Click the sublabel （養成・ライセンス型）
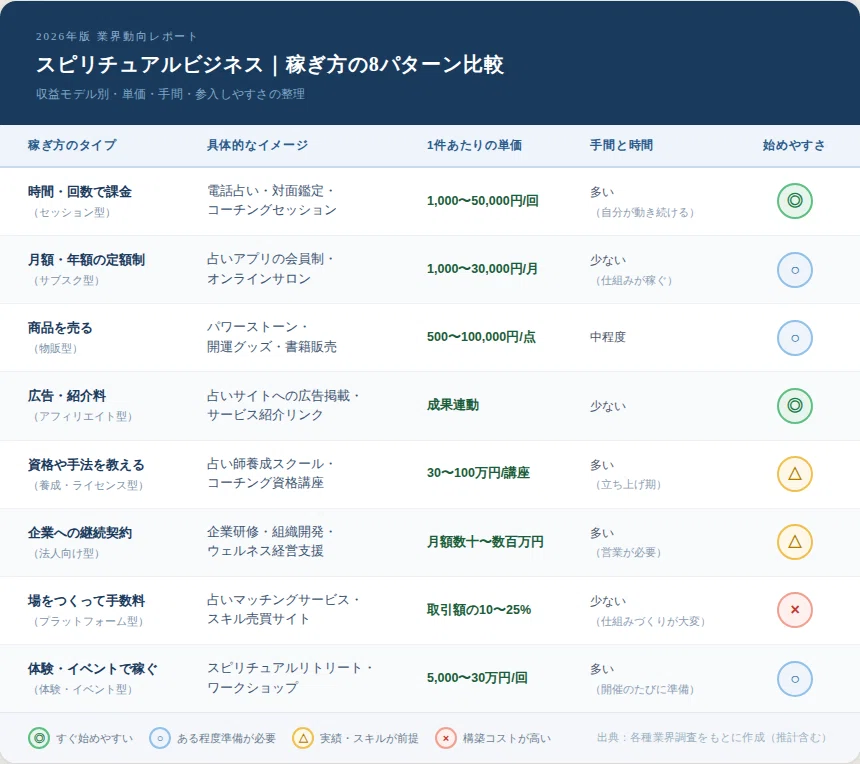The height and width of the screenshot is (764, 860). [x=88, y=486]
